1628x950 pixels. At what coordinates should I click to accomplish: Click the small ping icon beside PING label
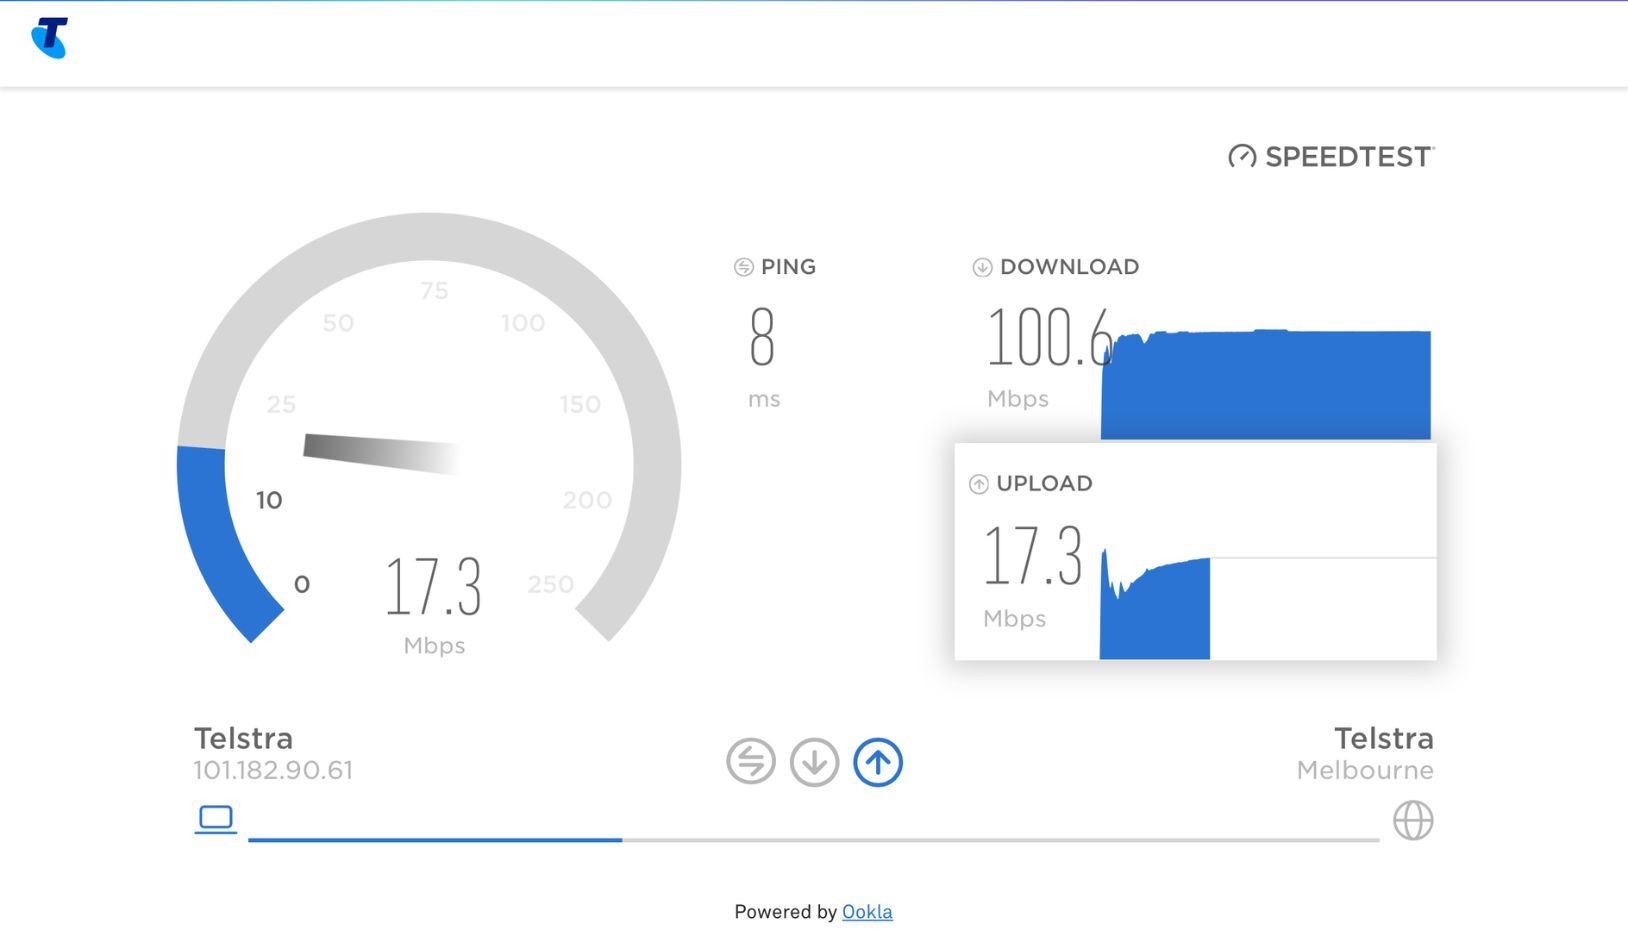coord(743,267)
